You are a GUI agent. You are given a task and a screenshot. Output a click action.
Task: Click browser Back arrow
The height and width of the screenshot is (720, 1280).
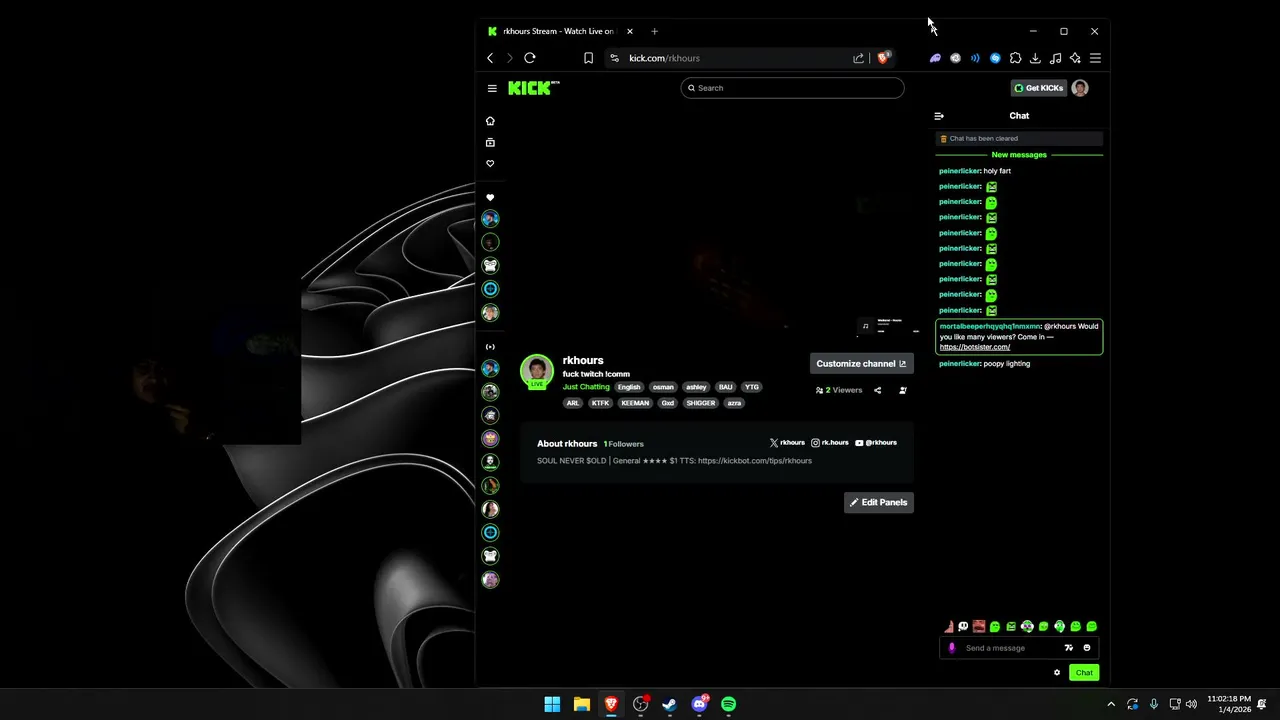point(490,58)
